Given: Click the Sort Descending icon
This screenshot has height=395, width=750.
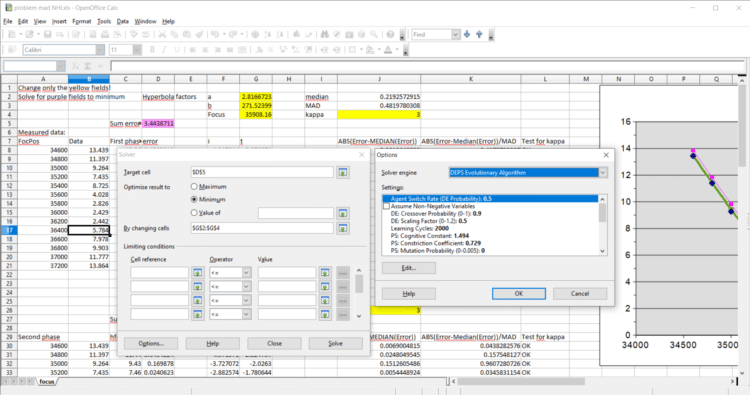Looking at the screenshot, I should [280, 34].
